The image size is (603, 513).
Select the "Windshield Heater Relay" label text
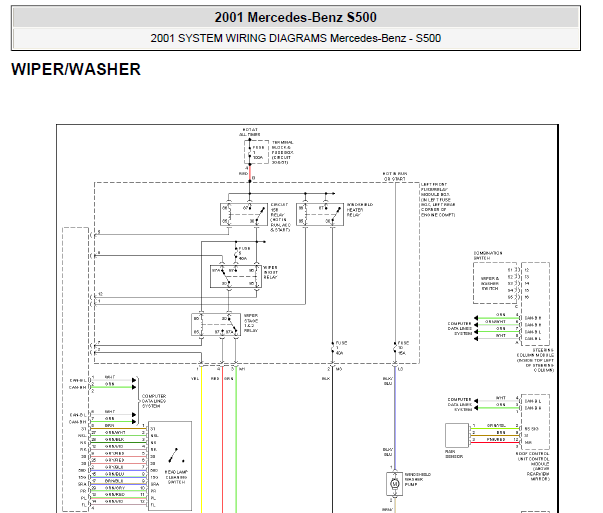pos(360,210)
